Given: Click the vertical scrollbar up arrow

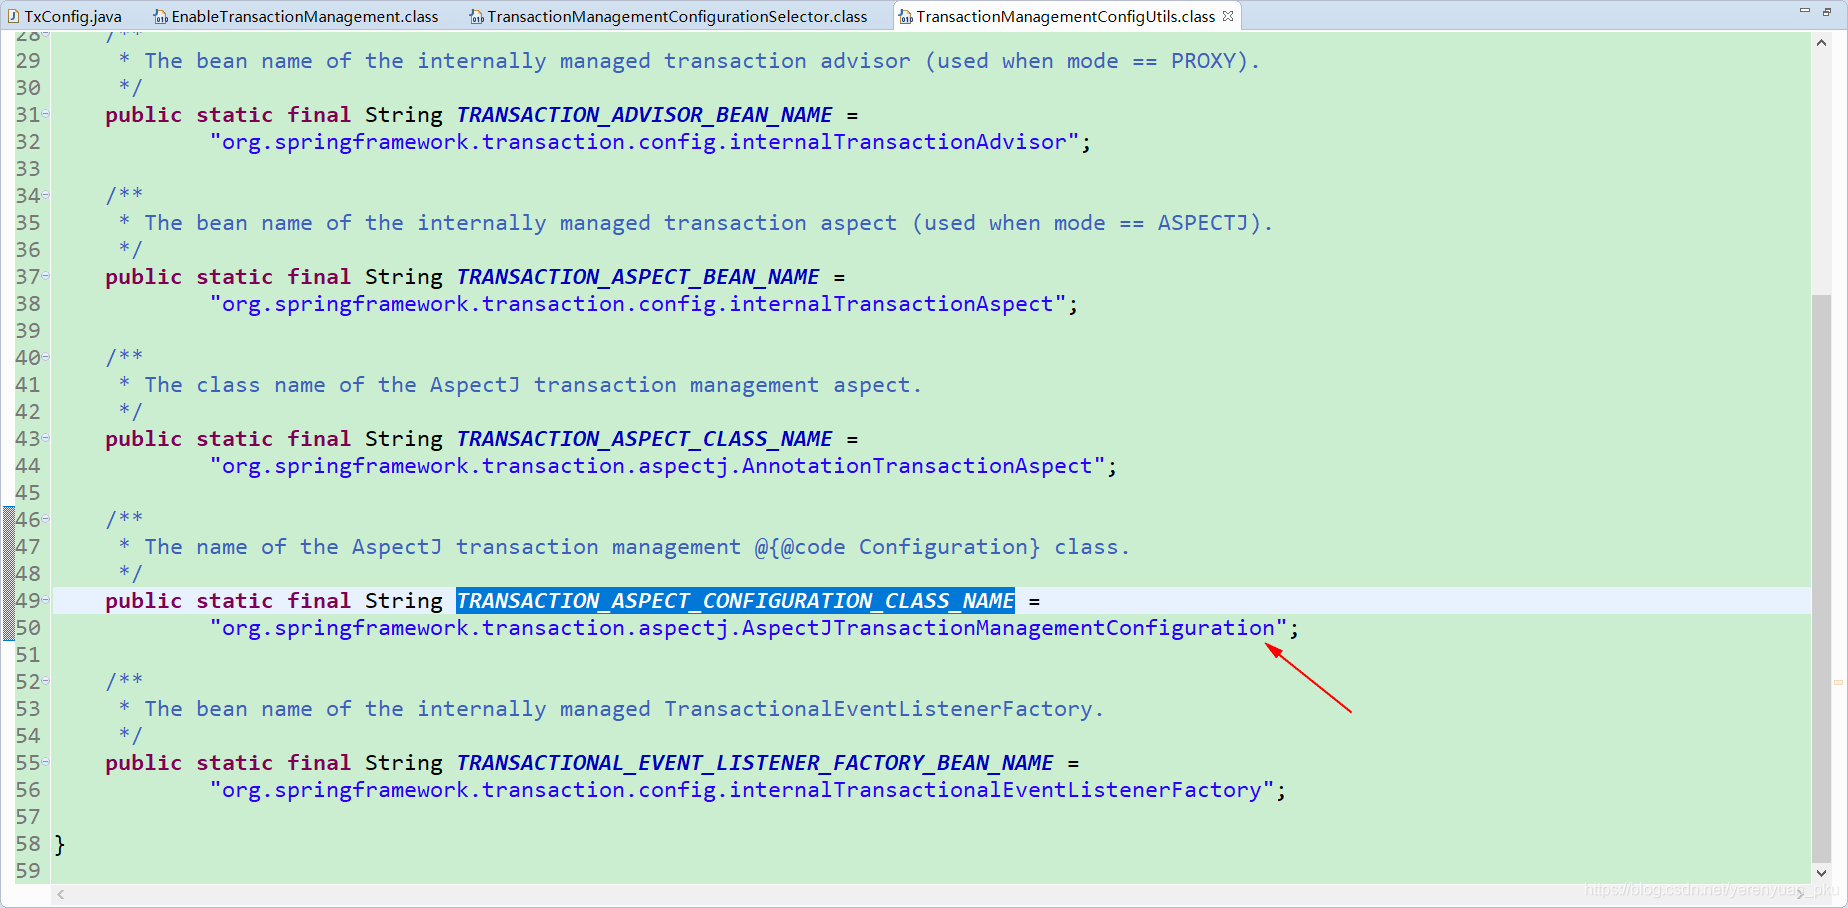Looking at the screenshot, I should tap(1821, 43).
